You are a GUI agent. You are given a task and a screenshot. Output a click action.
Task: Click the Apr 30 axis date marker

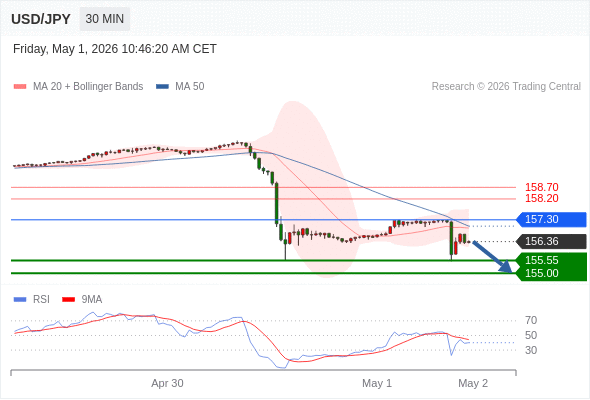pos(167,383)
